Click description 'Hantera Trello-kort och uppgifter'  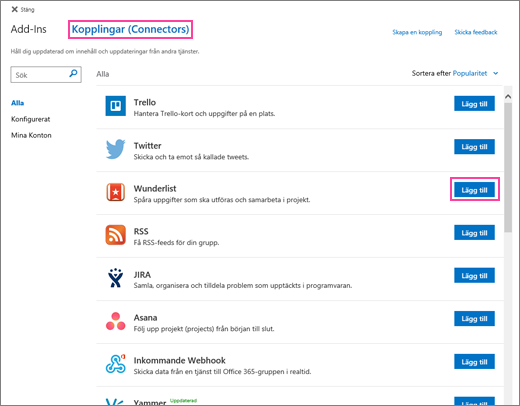[204, 114]
